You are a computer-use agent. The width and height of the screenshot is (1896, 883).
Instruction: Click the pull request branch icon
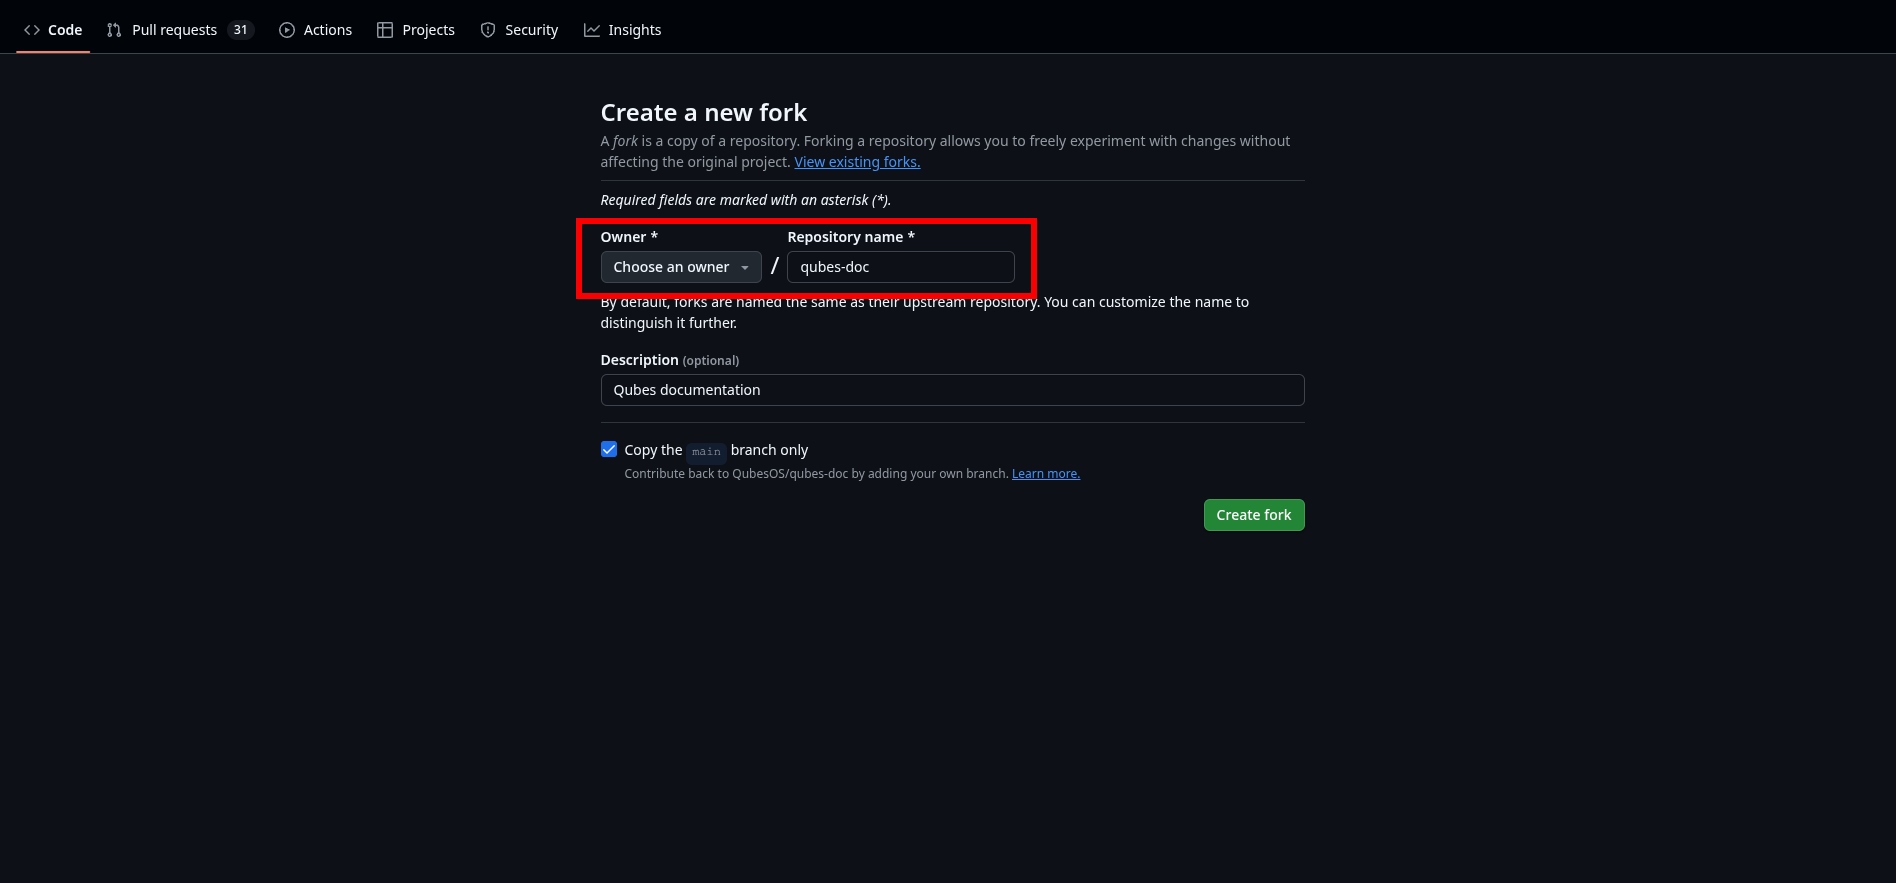(x=113, y=30)
